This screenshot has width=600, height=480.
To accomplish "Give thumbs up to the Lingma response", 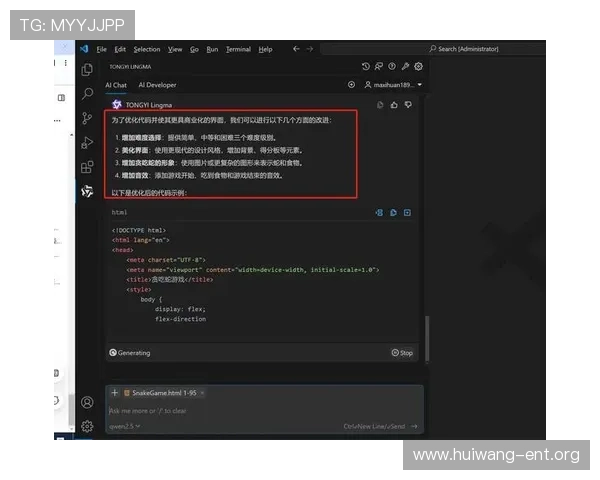I will click(x=394, y=104).
